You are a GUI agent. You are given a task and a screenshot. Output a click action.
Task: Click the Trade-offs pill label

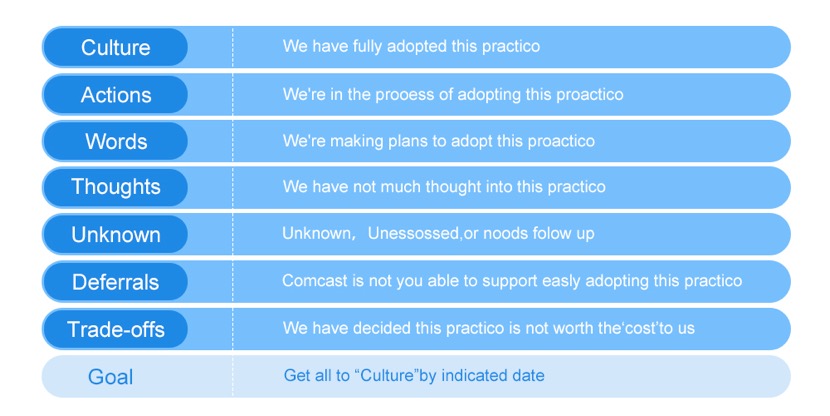tap(115, 329)
